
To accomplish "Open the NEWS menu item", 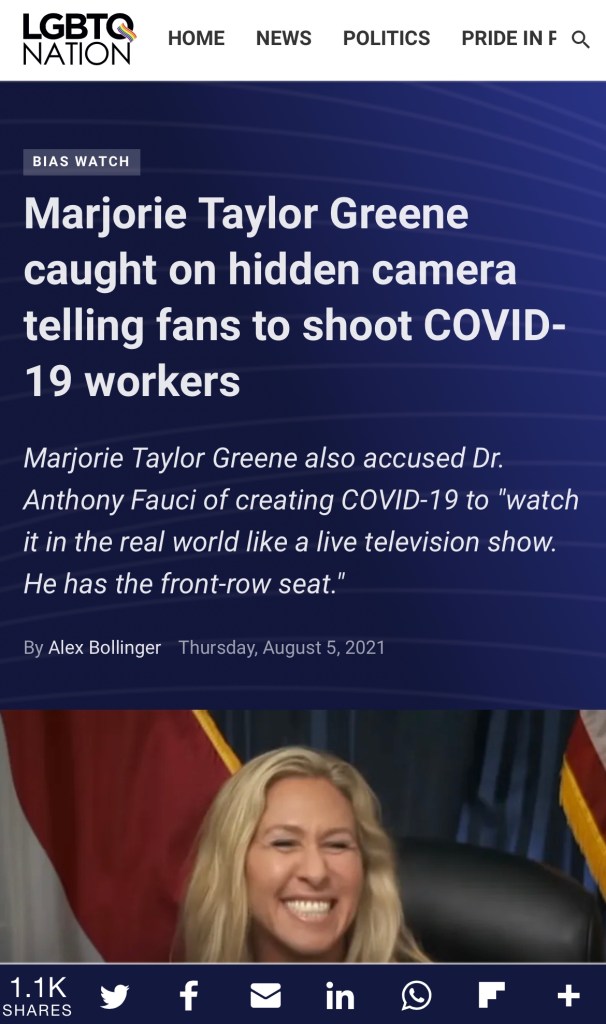I will click(x=283, y=39).
